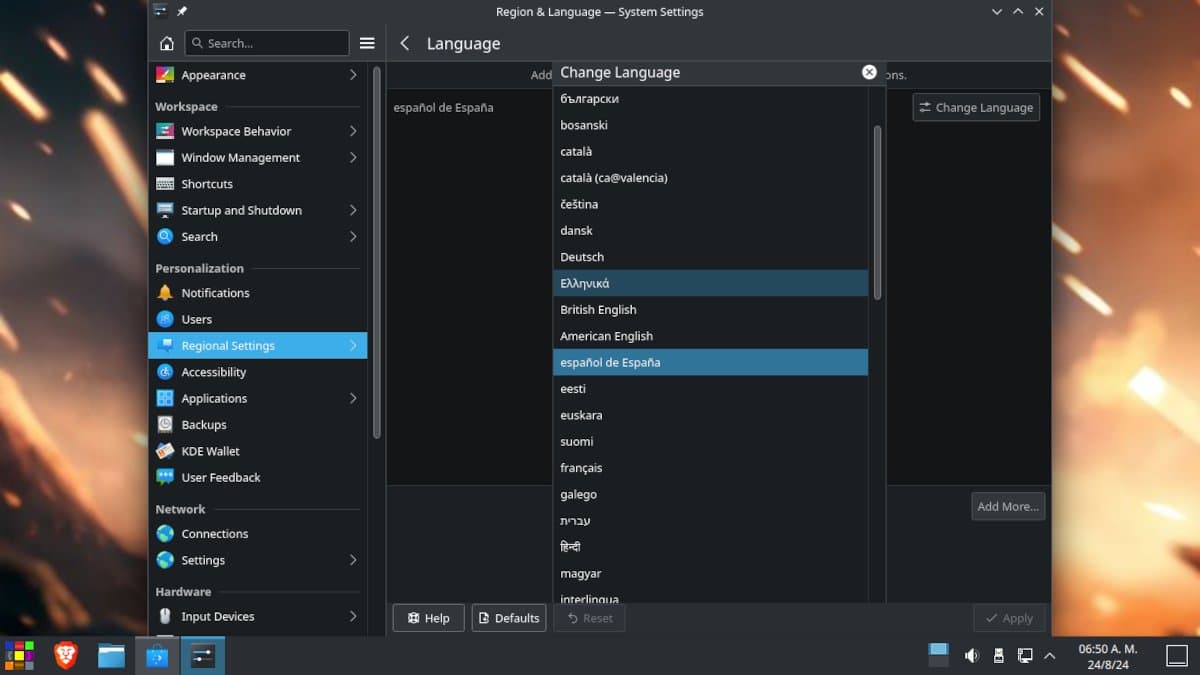Screen dimensions: 1200x675
Task: Click the Add More... button
Action: 1007,506
